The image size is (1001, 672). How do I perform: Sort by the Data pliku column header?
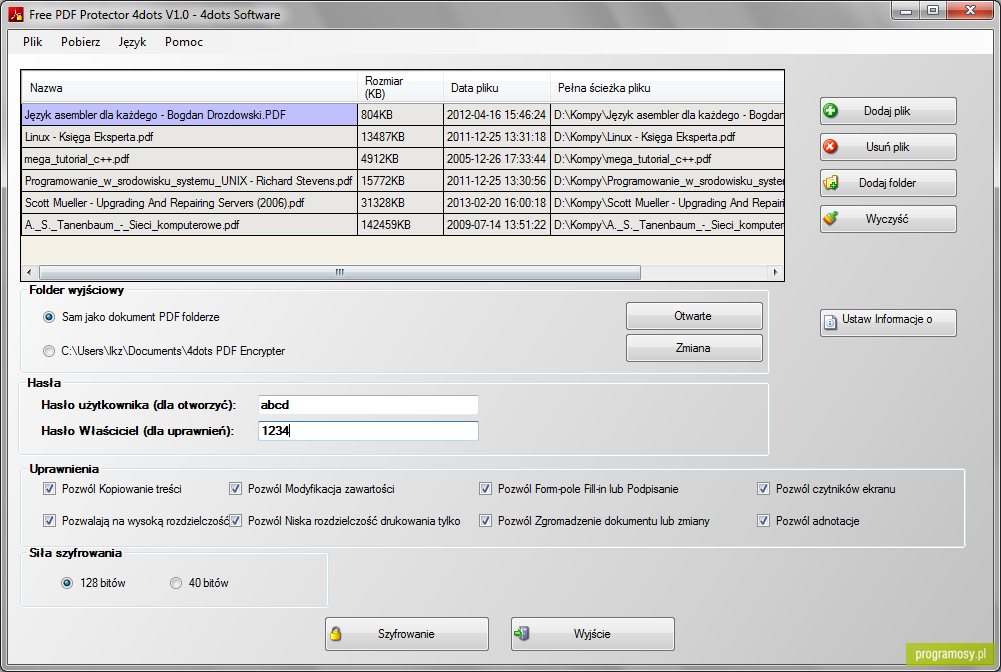pos(497,87)
